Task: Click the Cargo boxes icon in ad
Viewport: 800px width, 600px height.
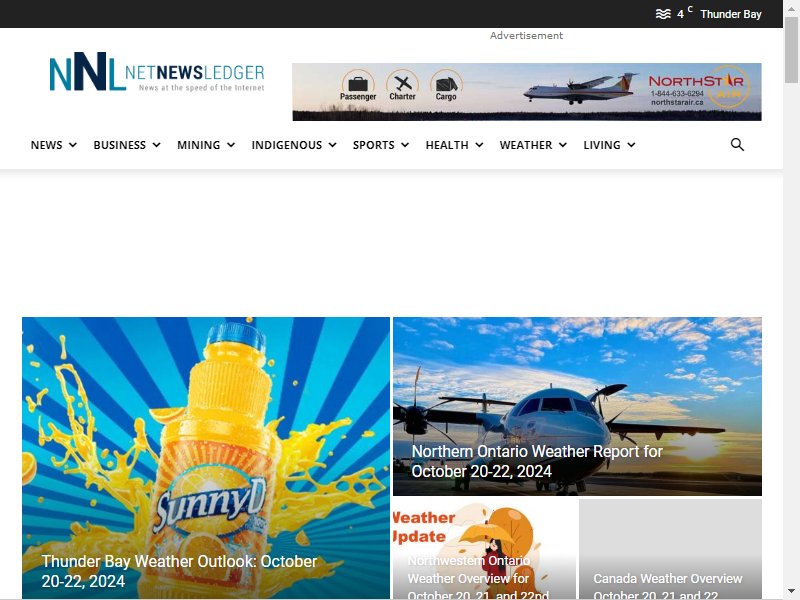Action: (x=446, y=85)
